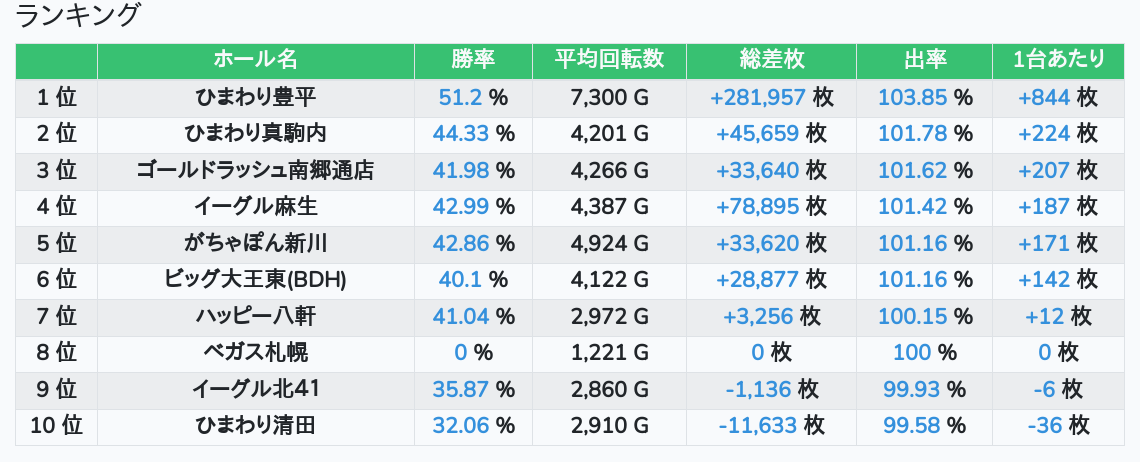Select the 1台あたり column header

click(x=1058, y=60)
